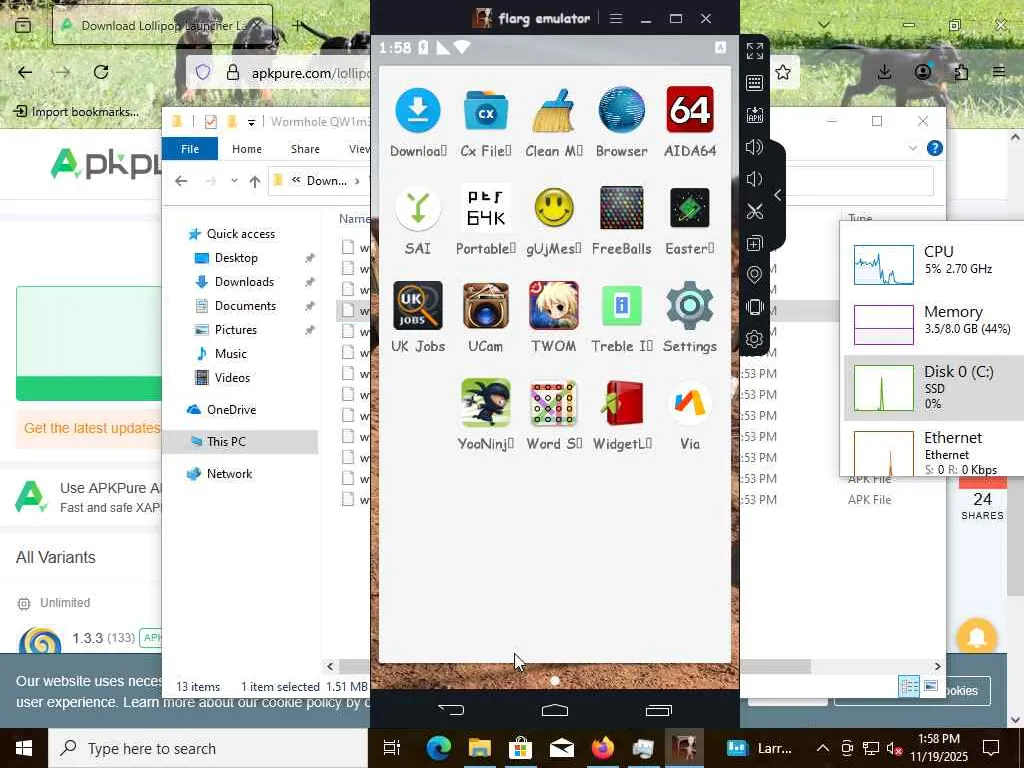Viewport: 1024px width, 768px height.
Task: Open emulator sidebar settings gear
Action: [x=754, y=339]
